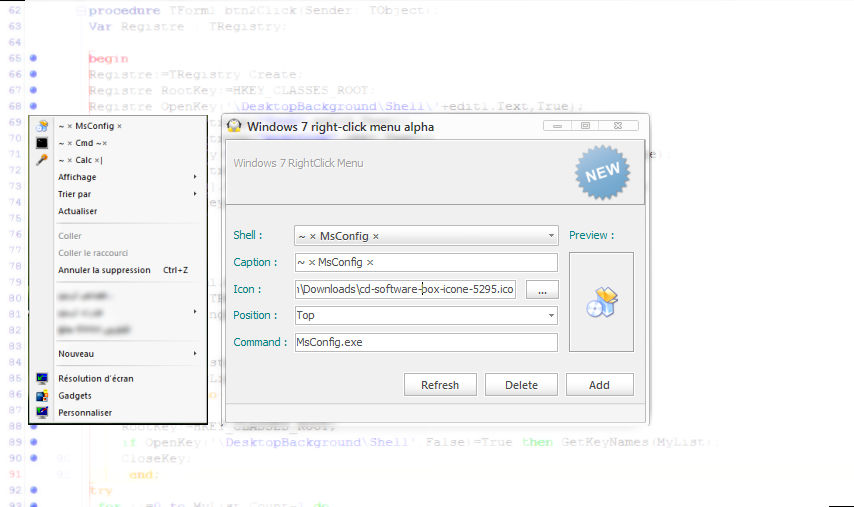Open the Shell combo box dropdown arrow
Viewport: 854px width, 507px height.
[x=551, y=236]
